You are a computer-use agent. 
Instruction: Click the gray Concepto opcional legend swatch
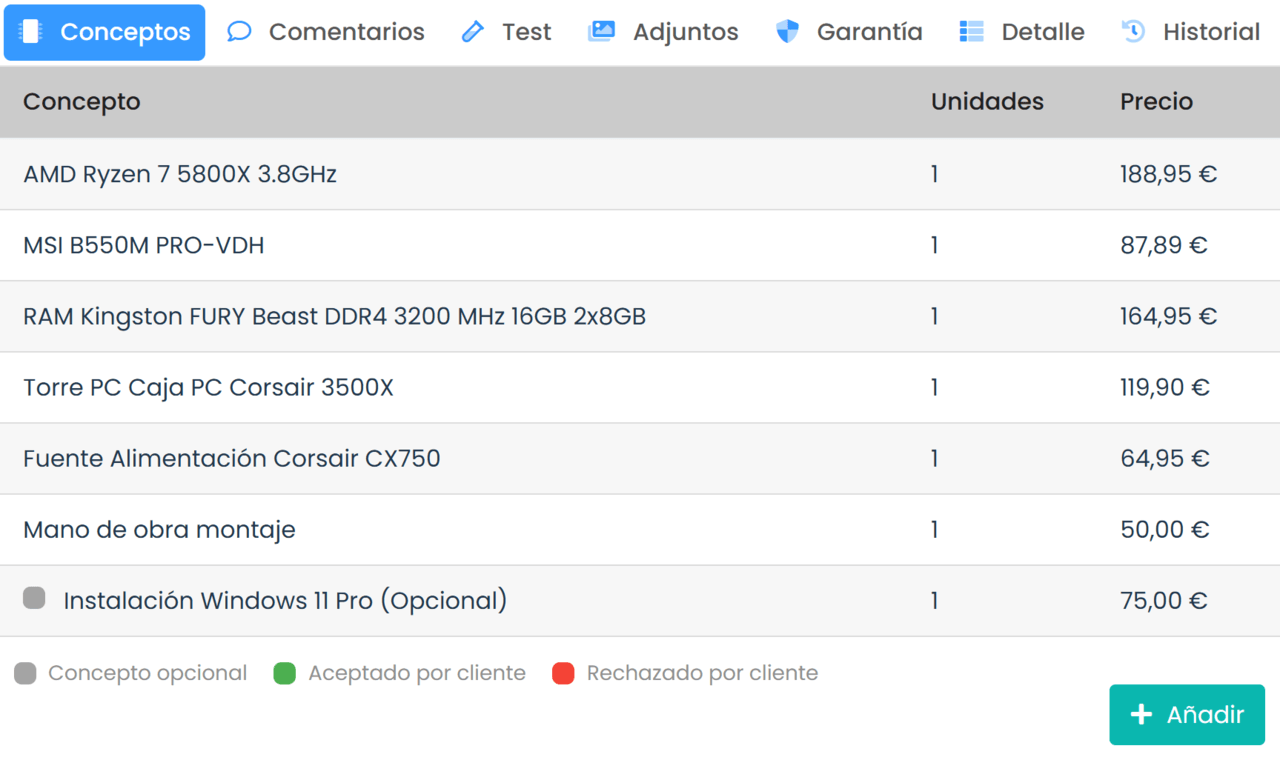[25, 673]
